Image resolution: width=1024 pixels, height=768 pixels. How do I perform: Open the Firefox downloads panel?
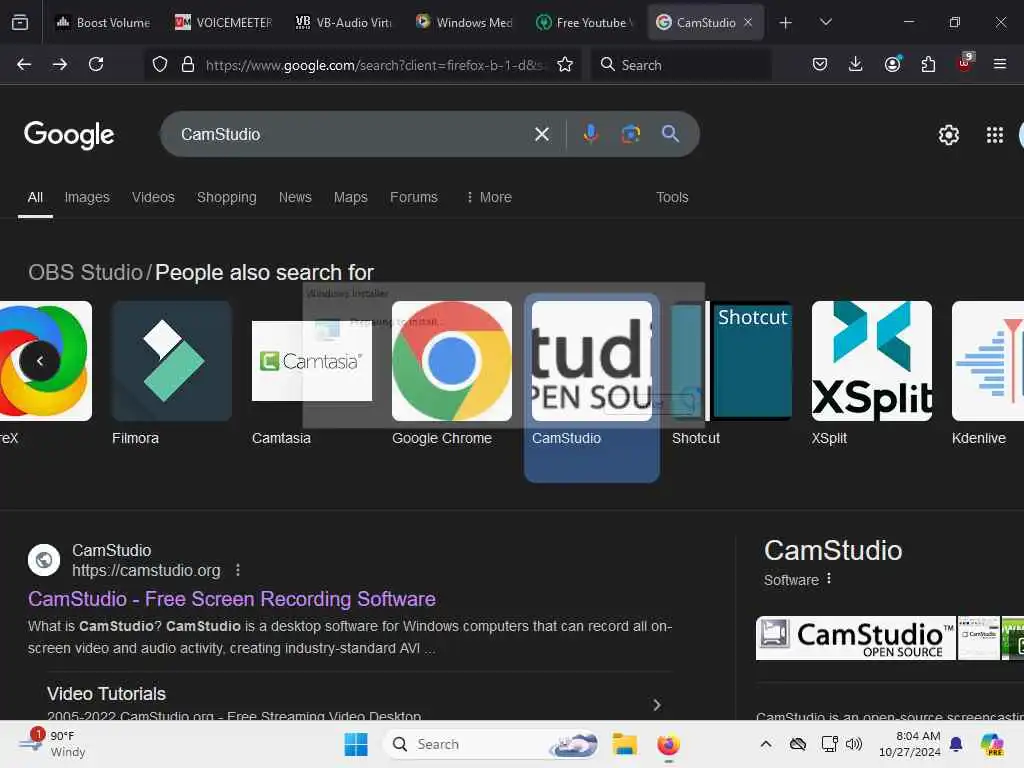pos(856,64)
